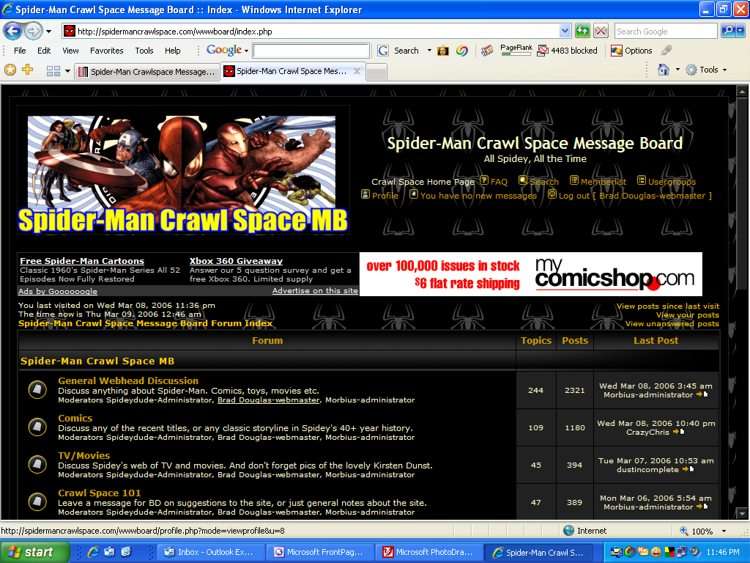Click the mycomicshop.com banner advertisement
This screenshot has width=750, height=563.
(x=530, y=274)
